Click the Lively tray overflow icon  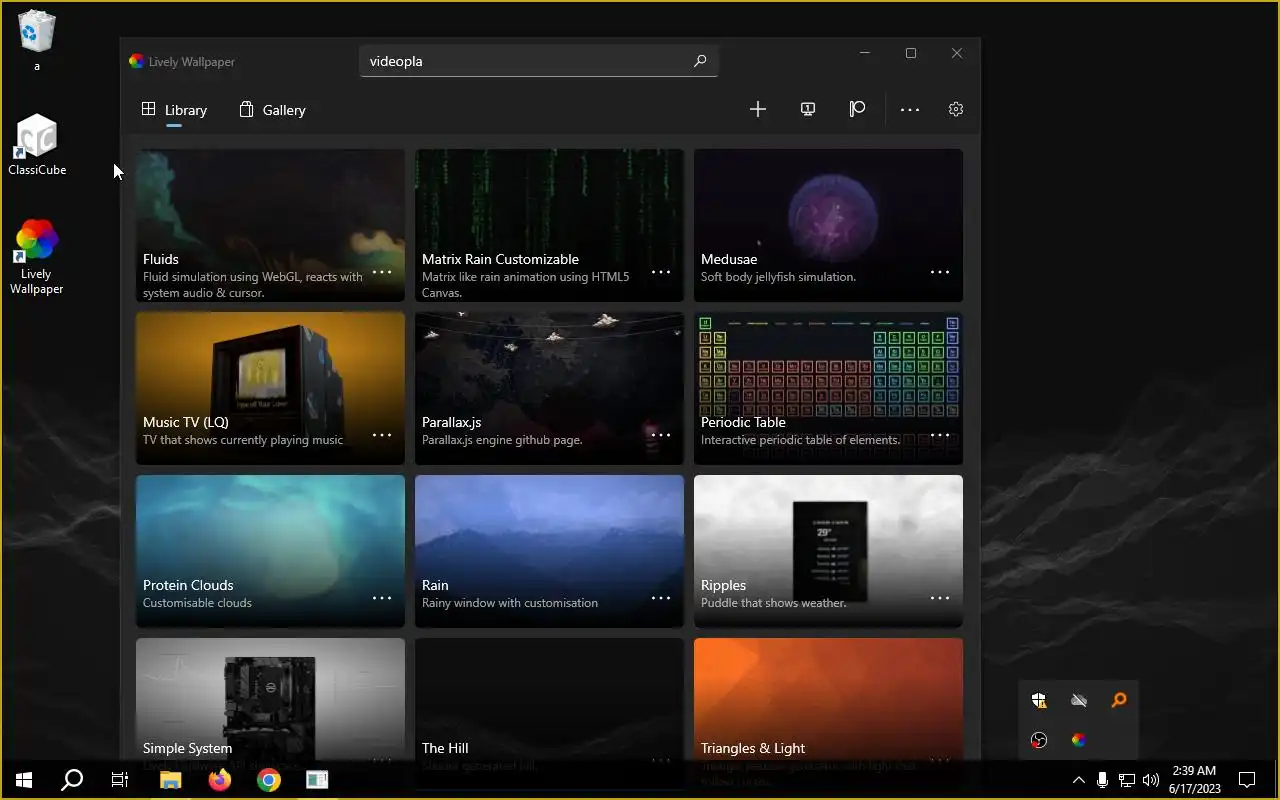[x=1079, y=740]
